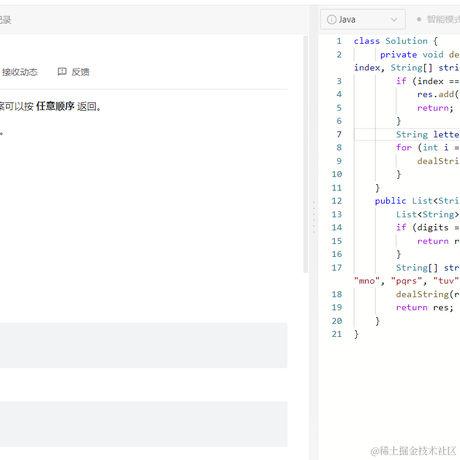Viewport: 460px width, 460px height.
Task: Click 'List<String>' on line 13
Action: (427, 214)
